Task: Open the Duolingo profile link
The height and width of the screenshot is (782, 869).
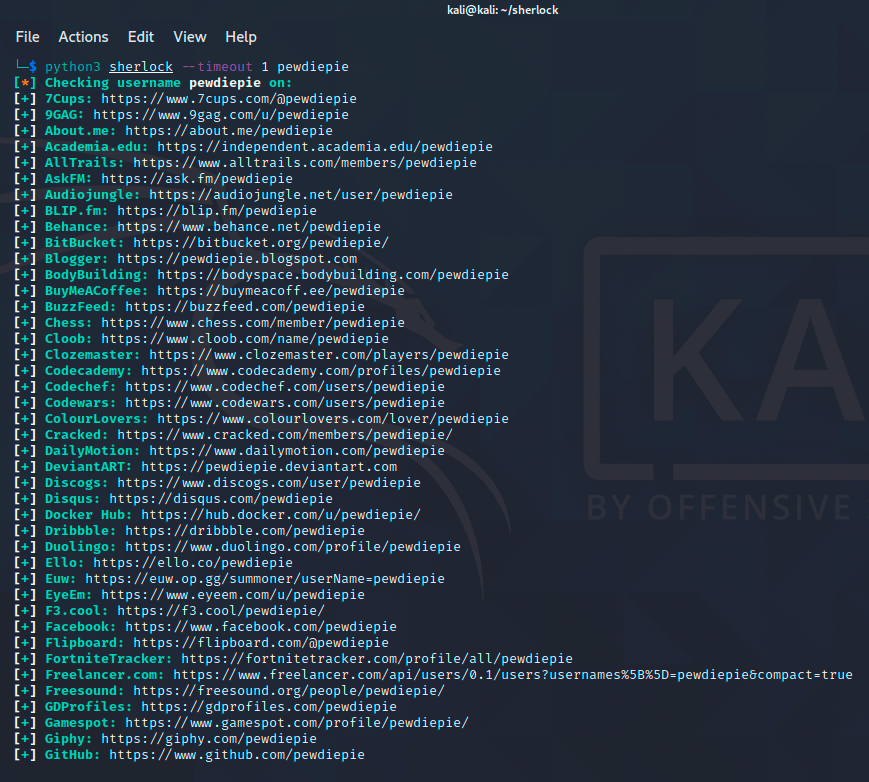Action: point(292,547)
